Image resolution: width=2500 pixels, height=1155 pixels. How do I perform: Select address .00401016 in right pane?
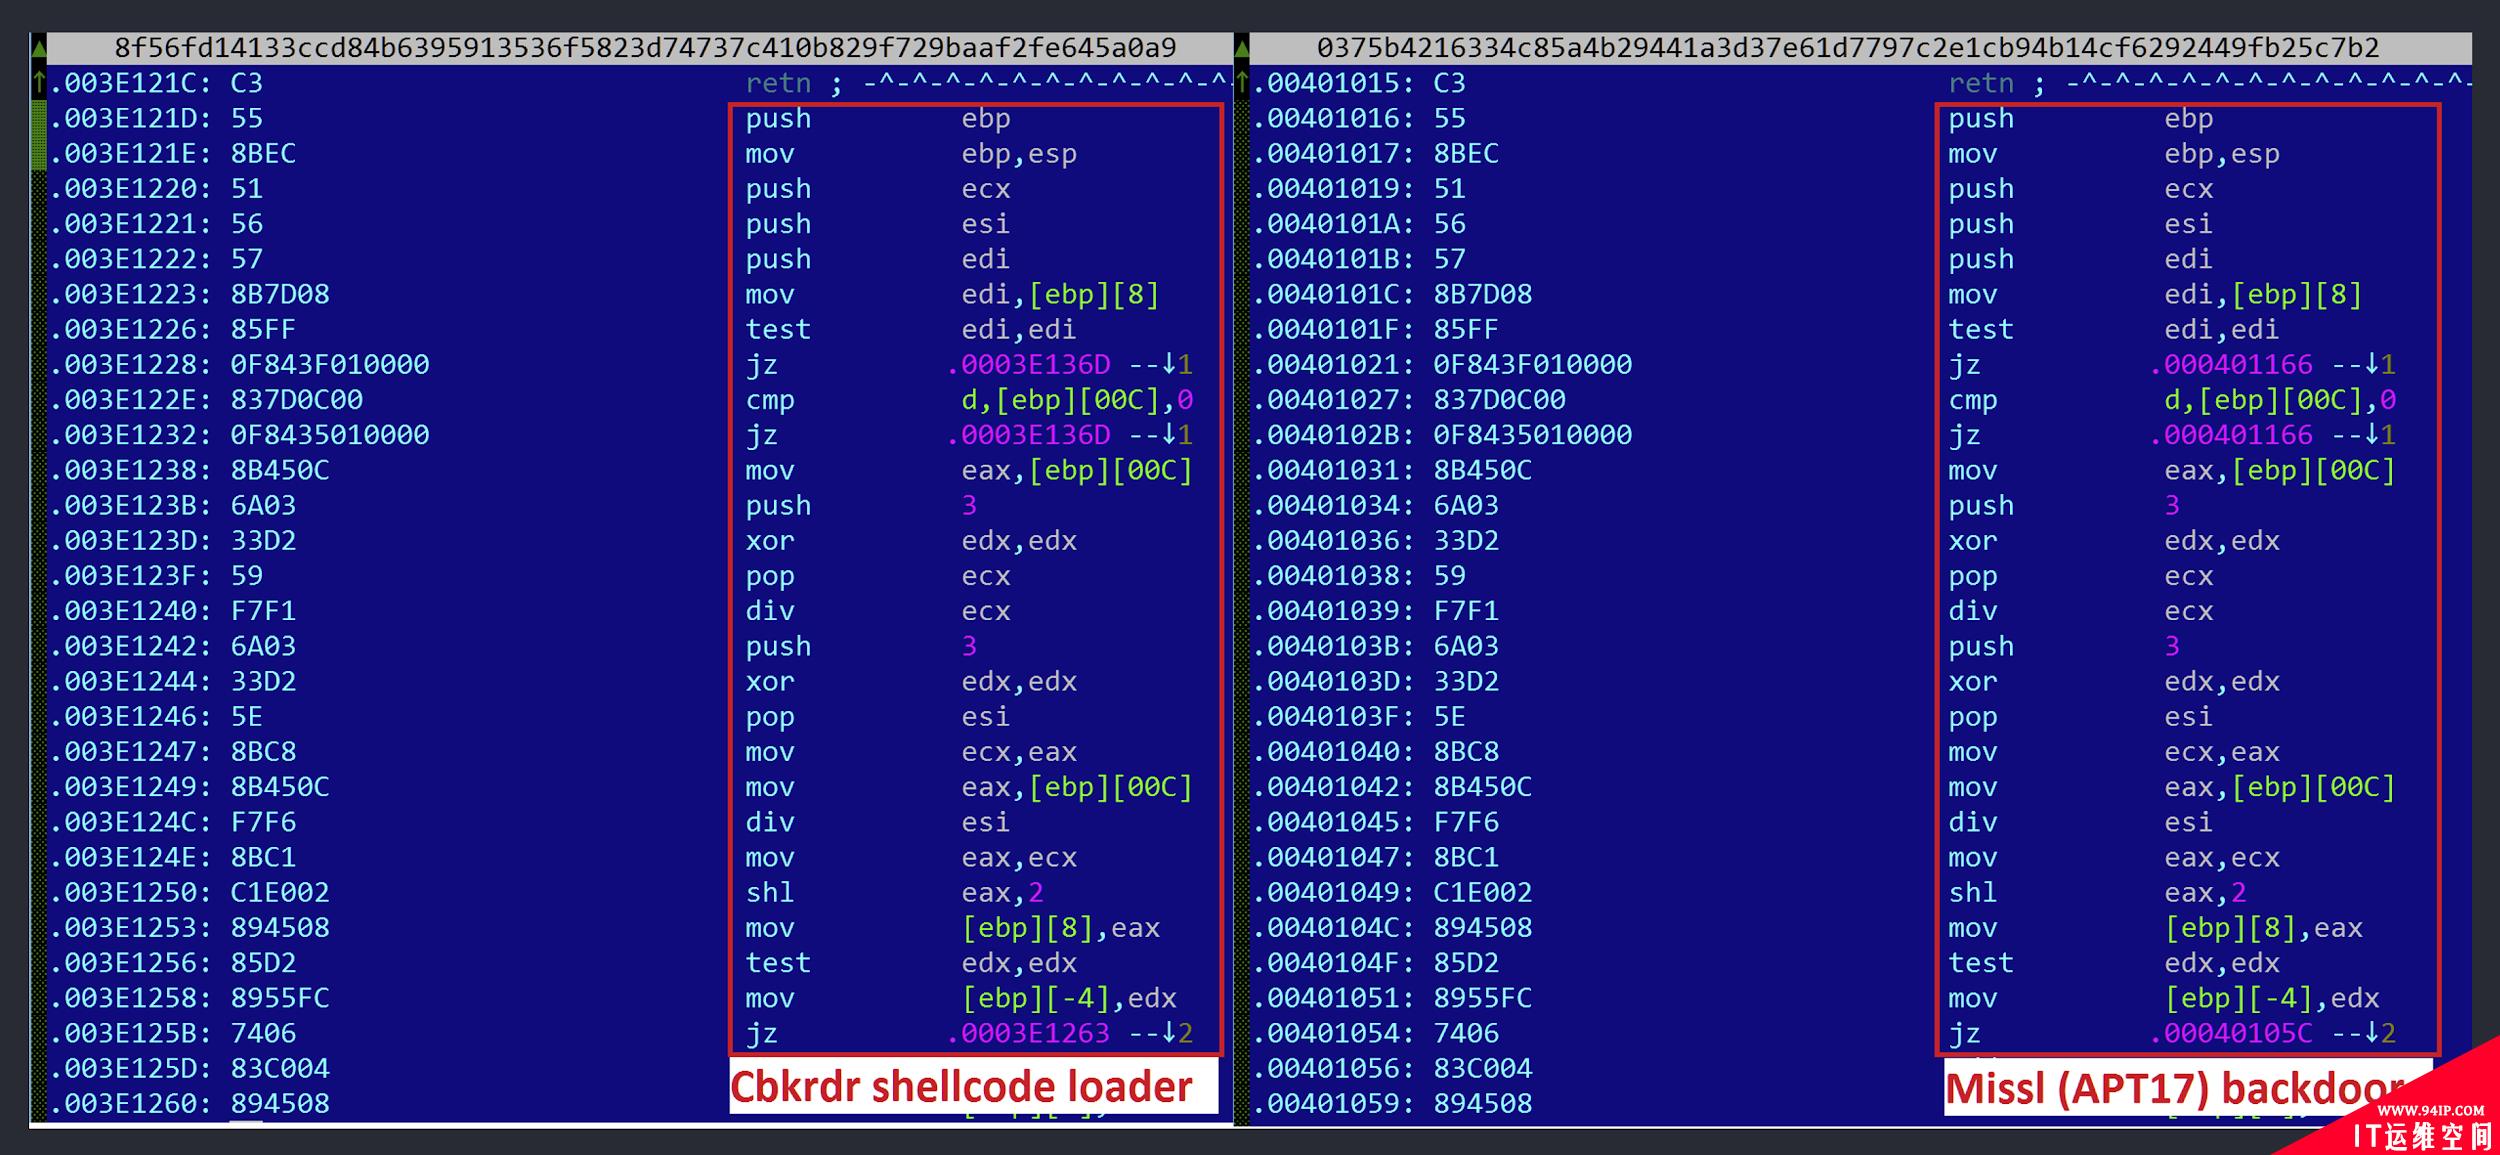click(1334, 118)
